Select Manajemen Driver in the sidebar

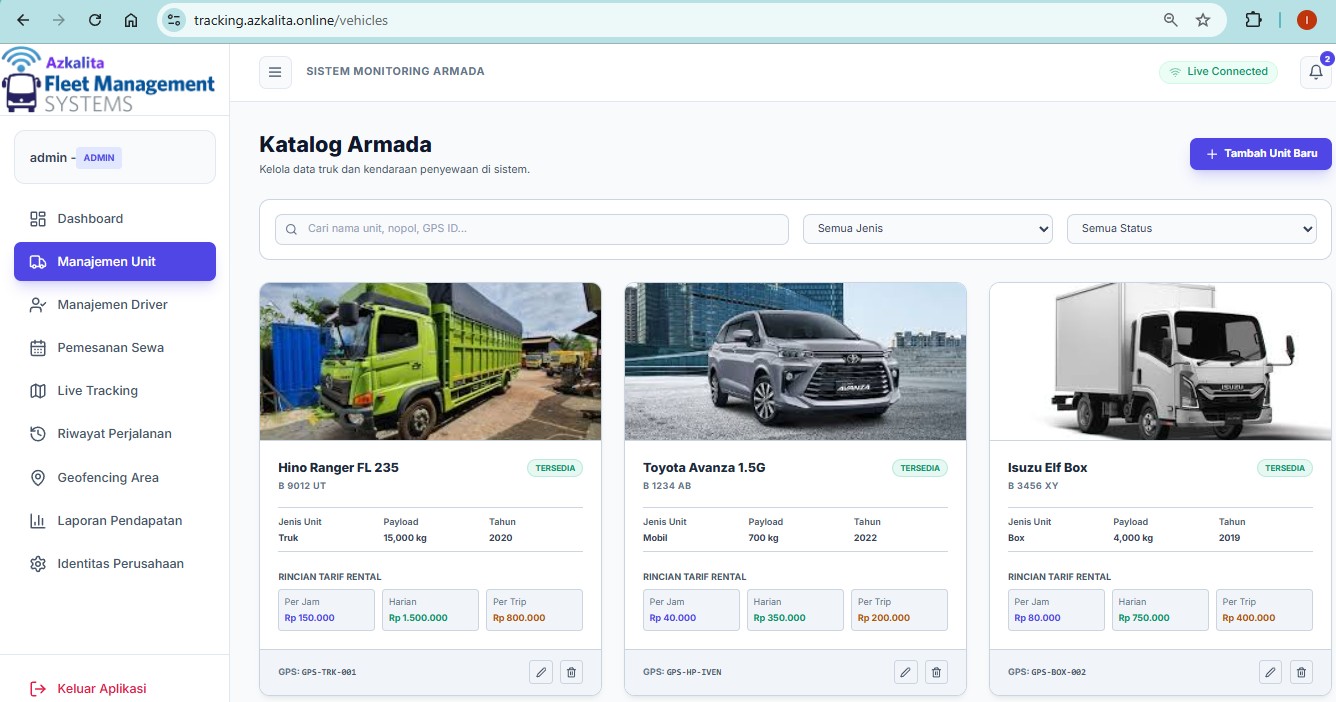[115, 305]
